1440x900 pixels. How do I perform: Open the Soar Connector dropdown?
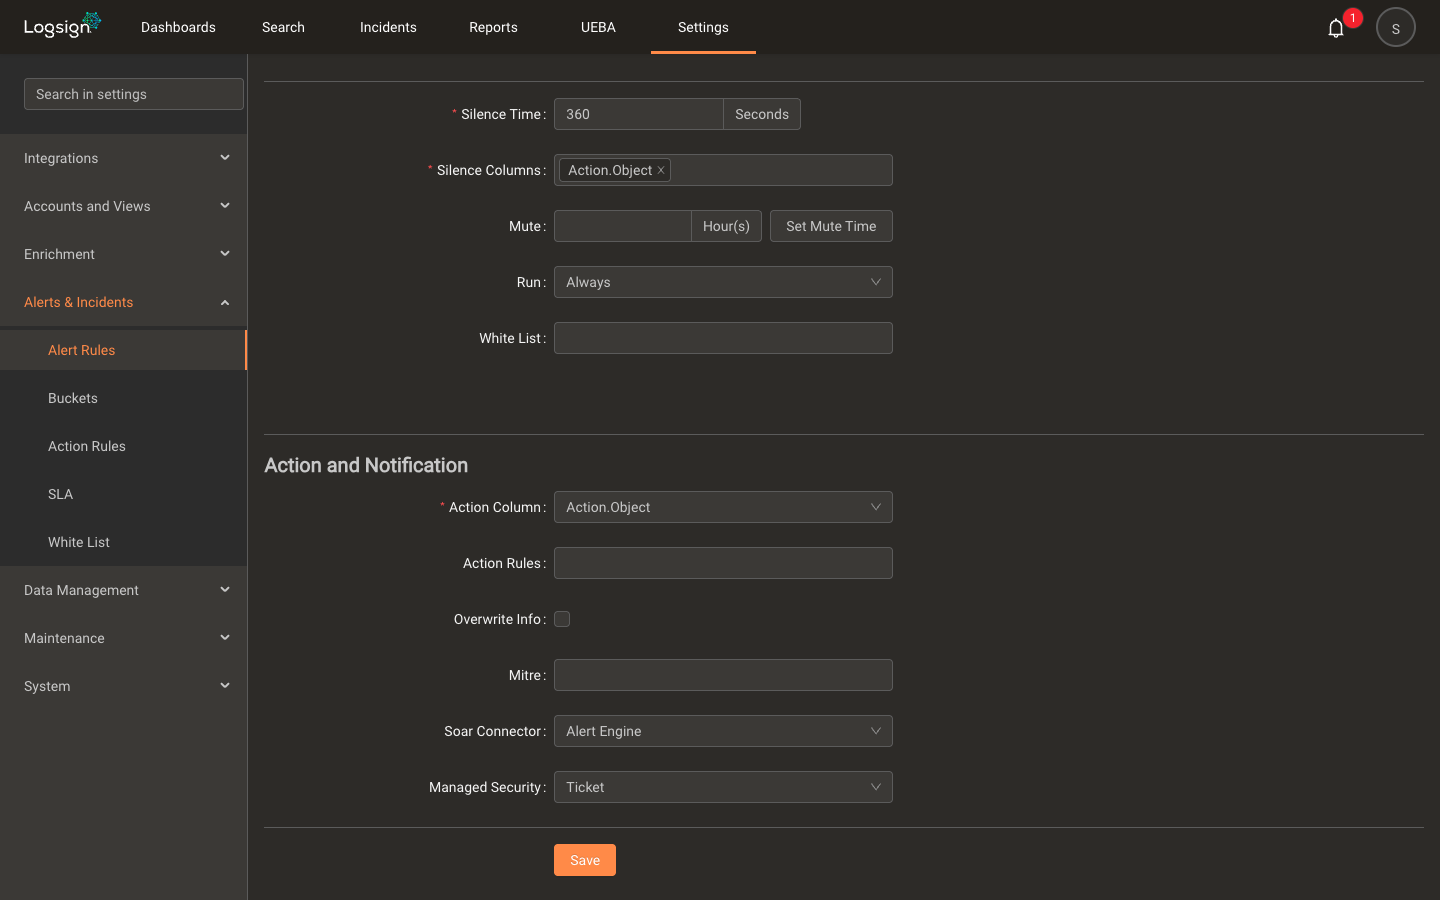click(723, 731)
